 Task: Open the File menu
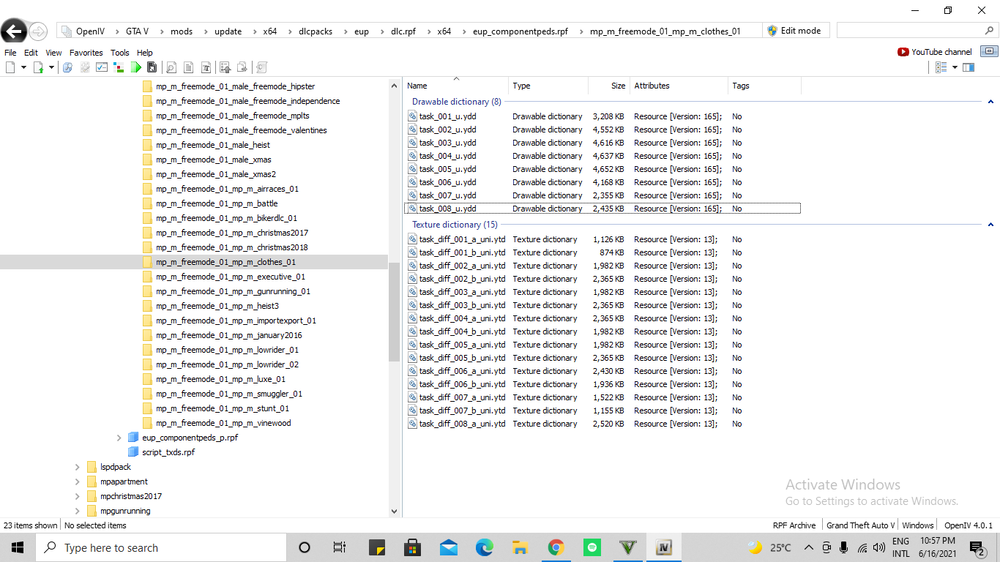[x=10, y=53]
